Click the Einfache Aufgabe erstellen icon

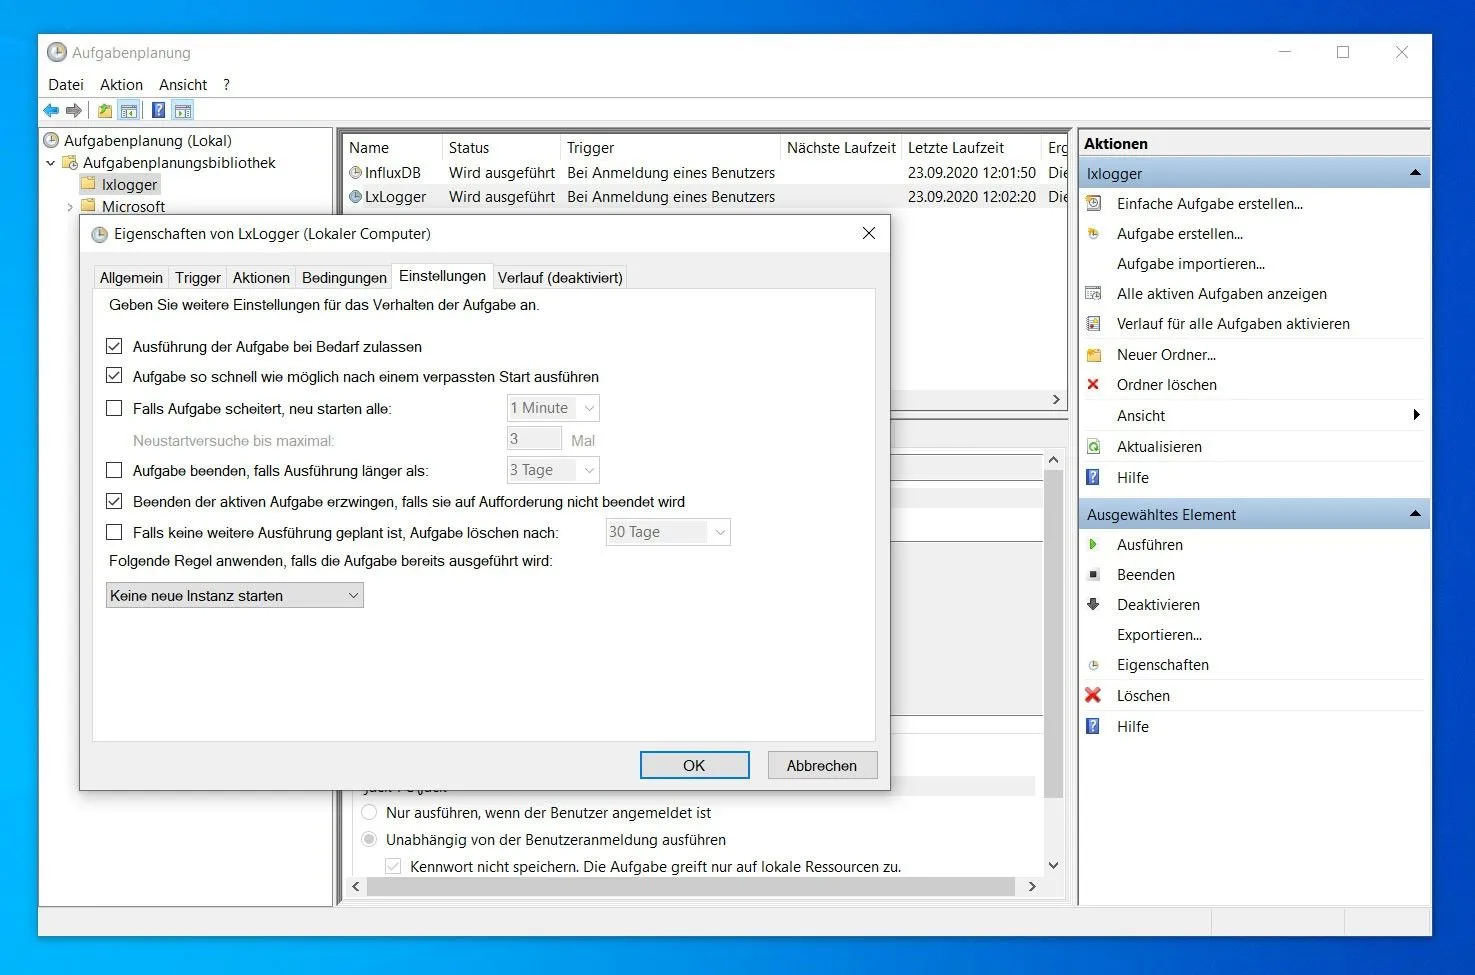click(x=1094, y=204)
